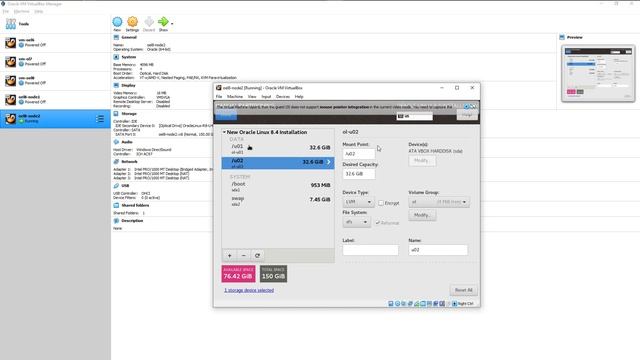Click the reload storage configuration icon
This screenshot has width=640, height=360.
[x=257, y=256]
